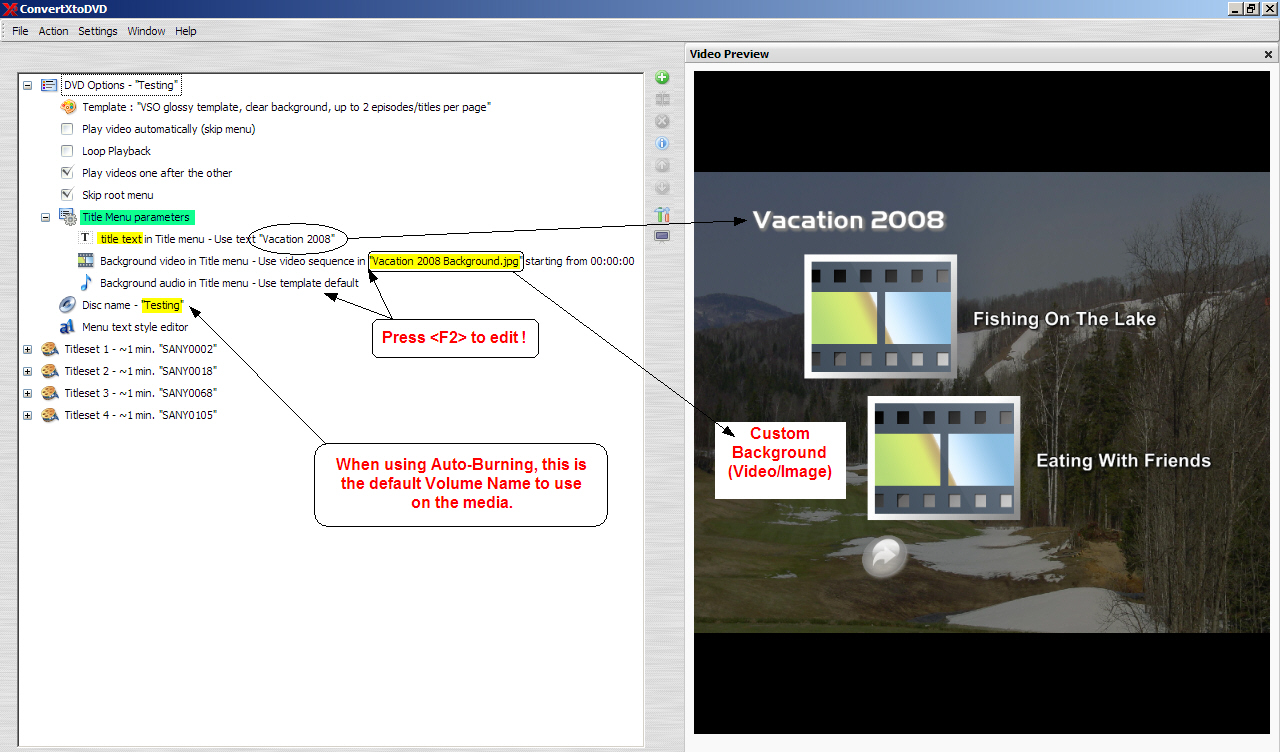Click the next page arrow button in preview

tap(885, 557)
